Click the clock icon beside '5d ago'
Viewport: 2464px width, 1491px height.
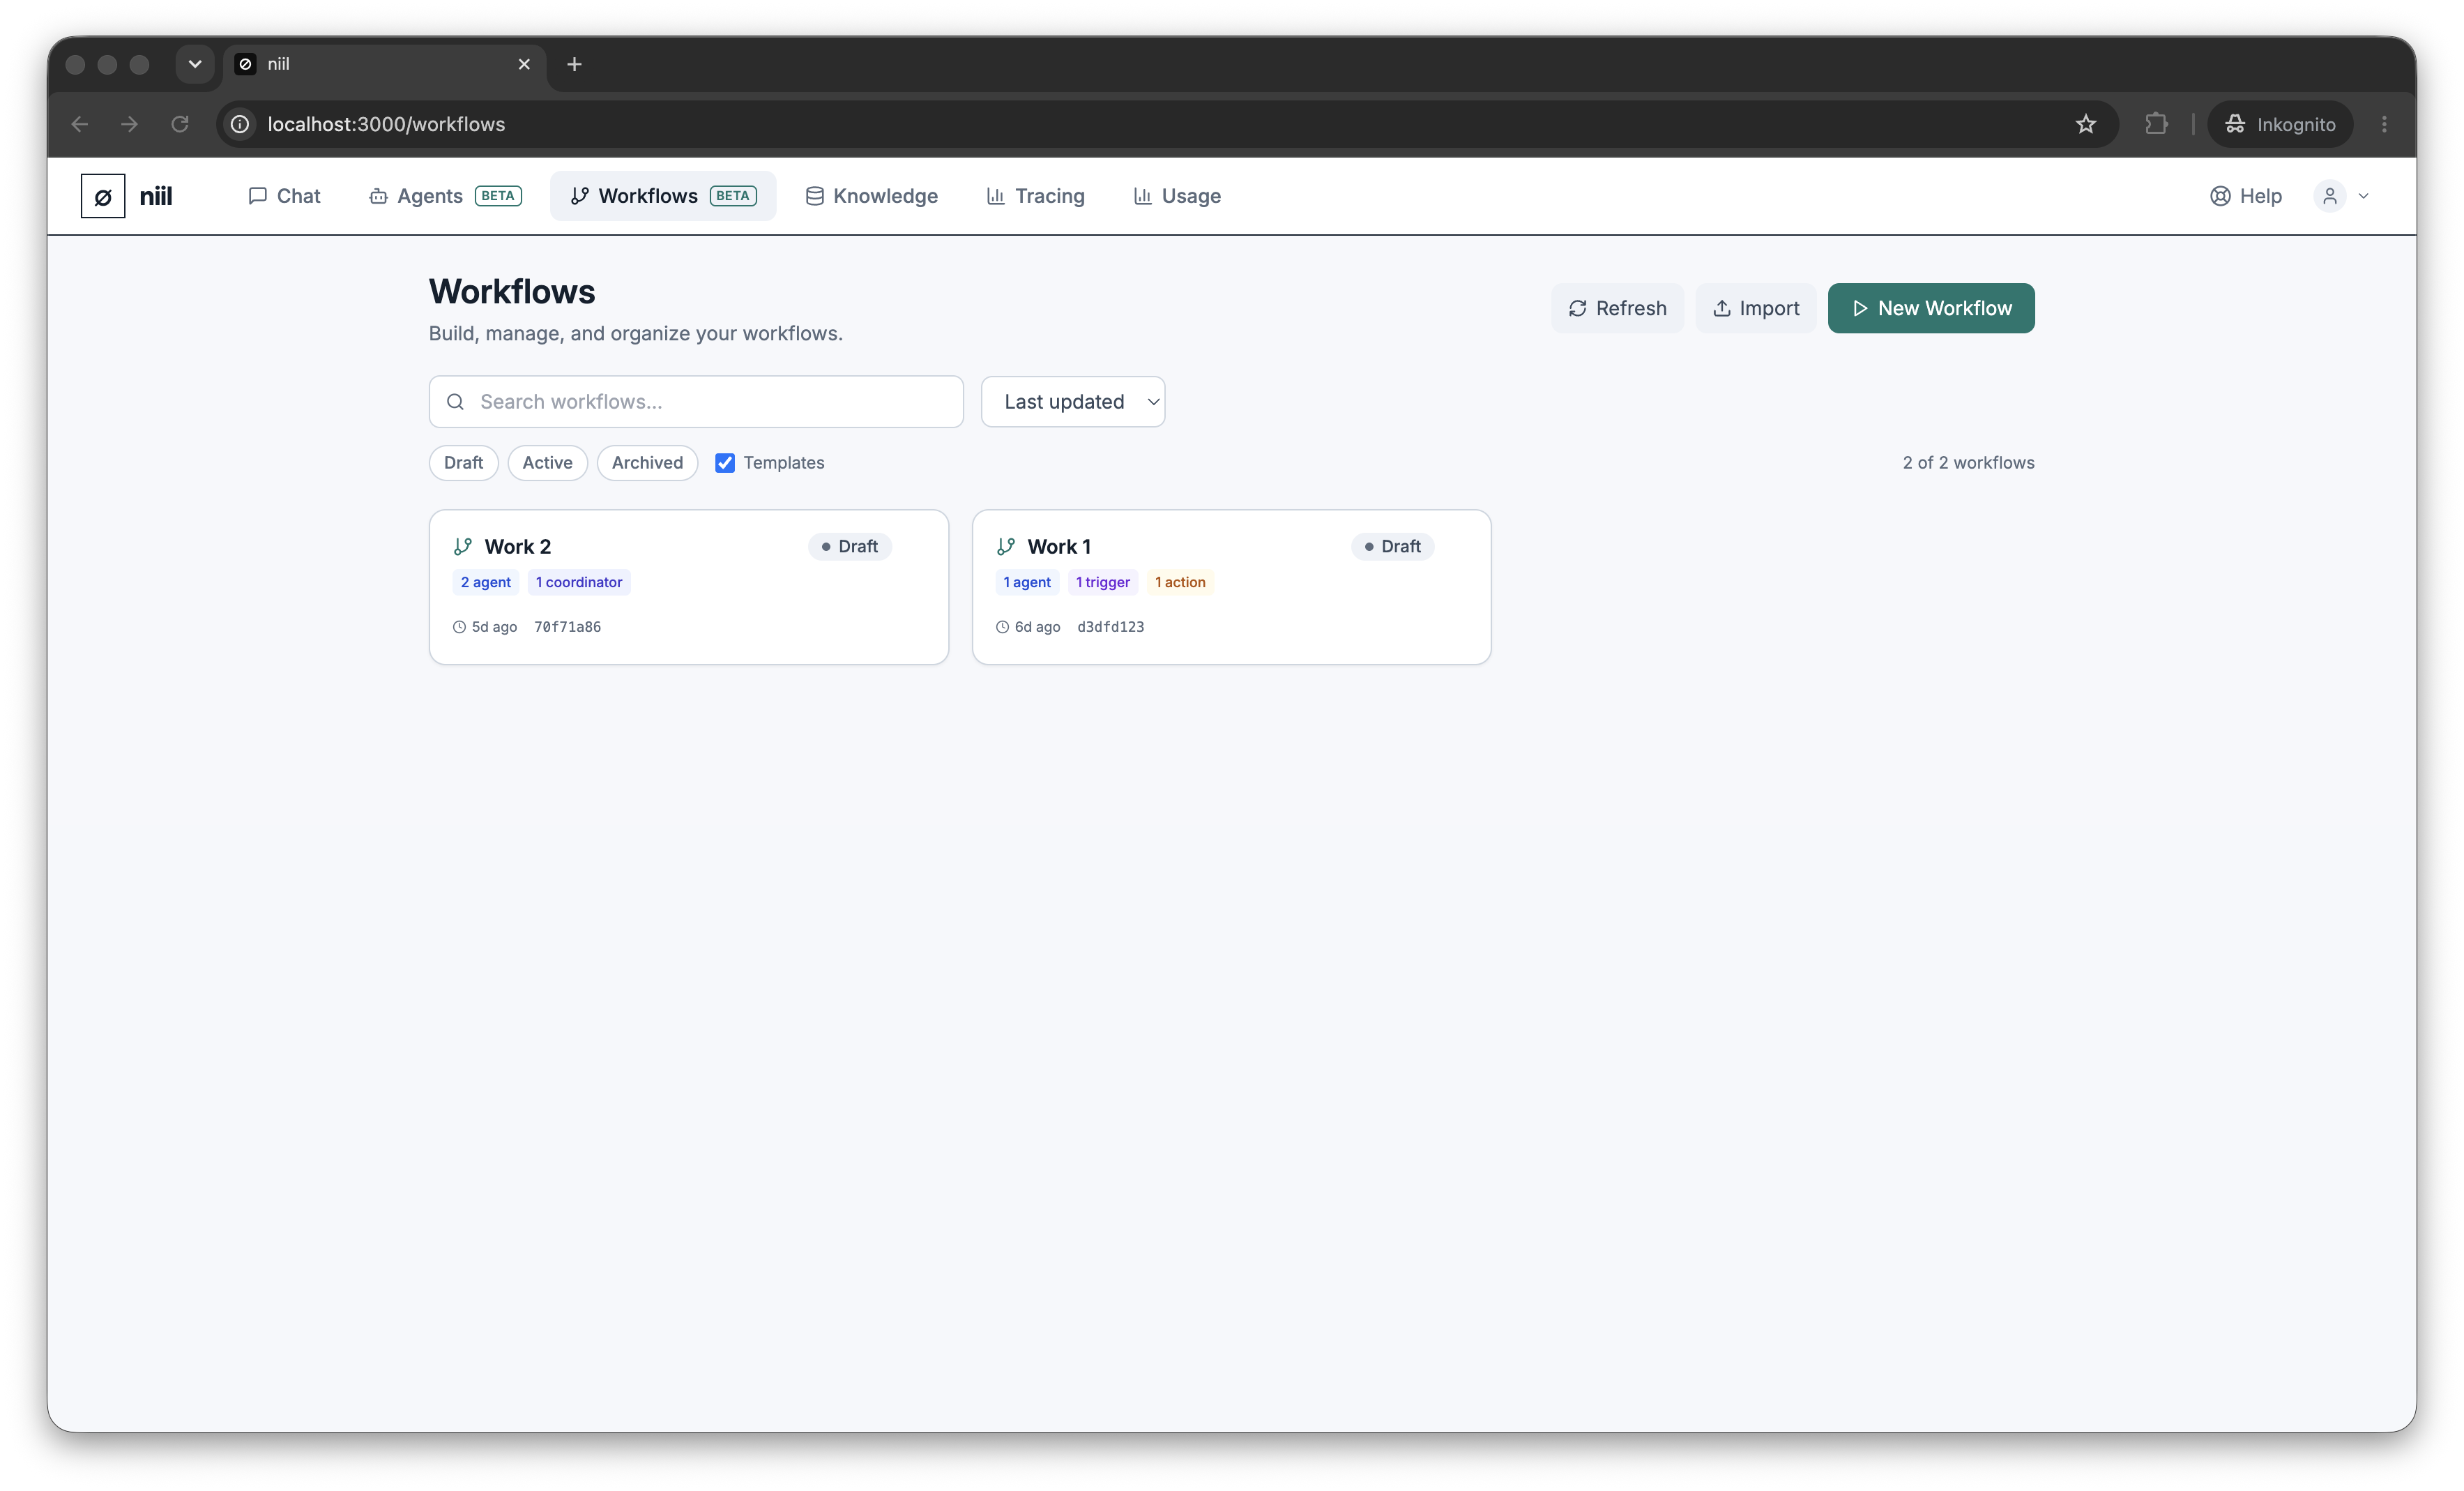(459, 627)
